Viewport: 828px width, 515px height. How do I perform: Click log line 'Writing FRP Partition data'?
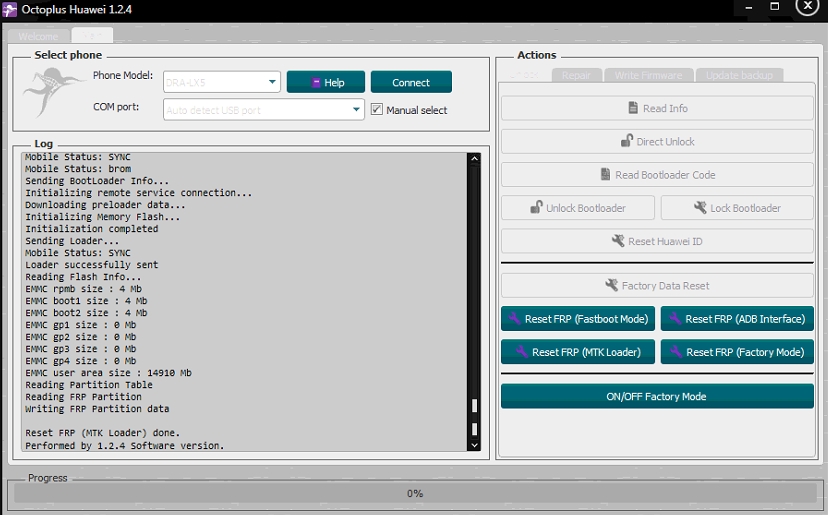tap(97, 408)
